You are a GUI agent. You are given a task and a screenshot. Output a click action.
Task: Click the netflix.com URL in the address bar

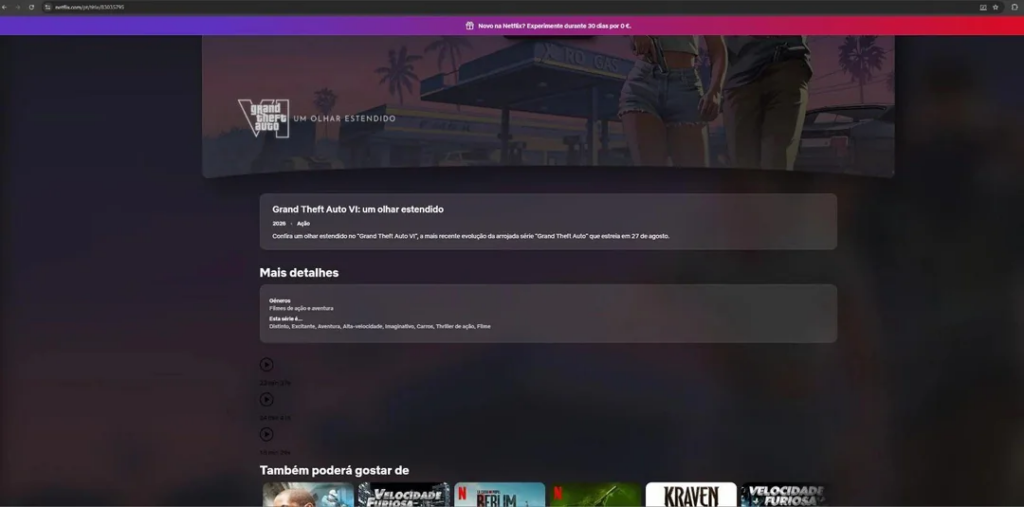[89, 7]
